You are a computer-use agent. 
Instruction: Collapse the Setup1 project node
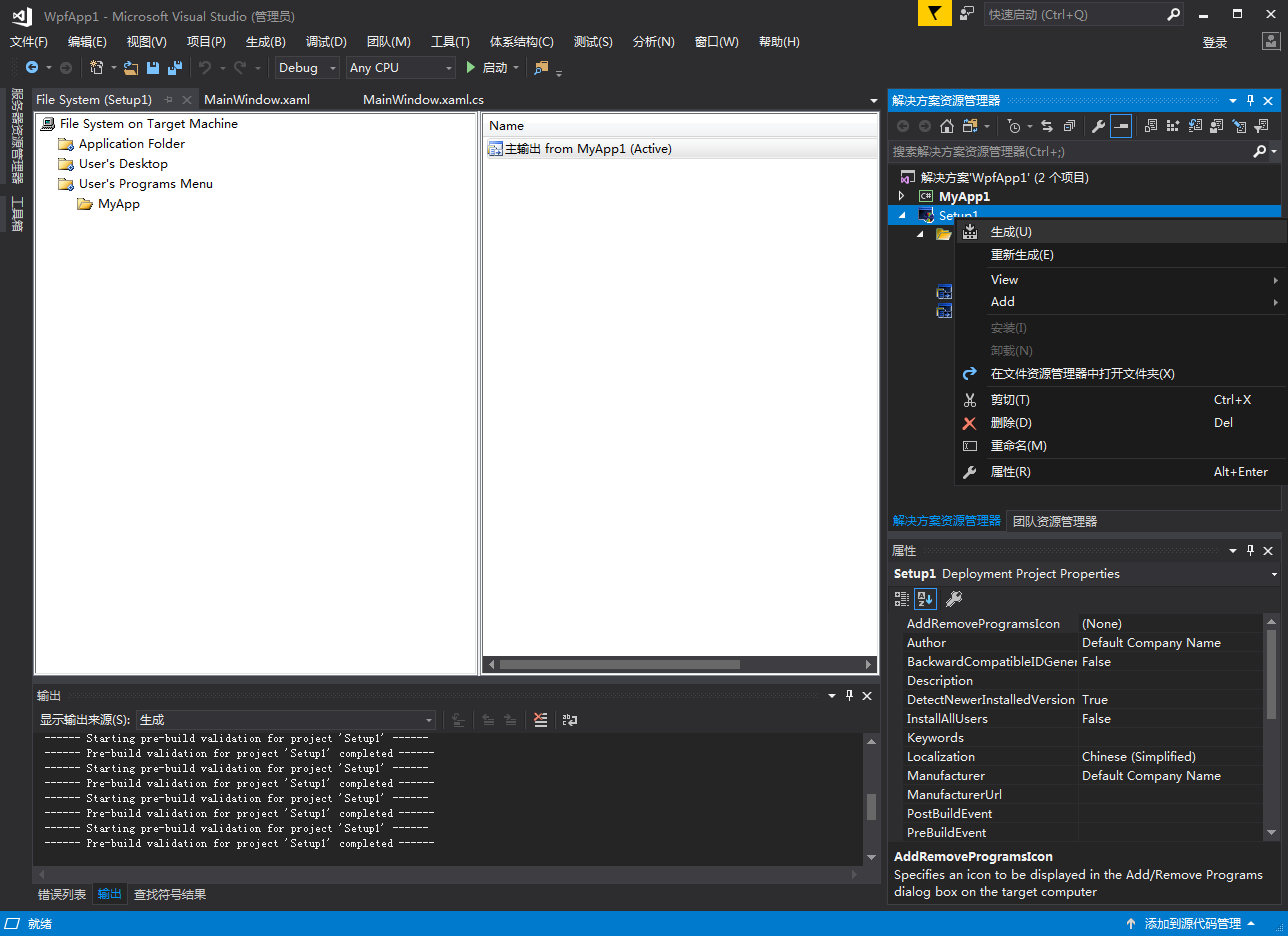pyautogui.click(x=902, y=214)
